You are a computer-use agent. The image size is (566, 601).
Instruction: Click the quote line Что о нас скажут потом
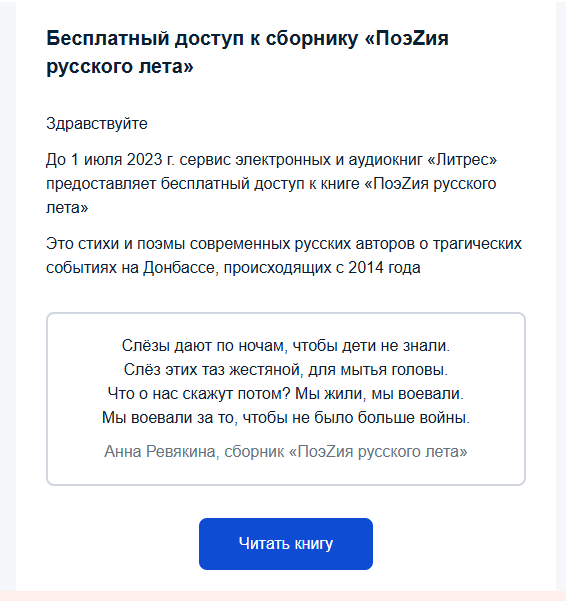(x=285, y=394)
